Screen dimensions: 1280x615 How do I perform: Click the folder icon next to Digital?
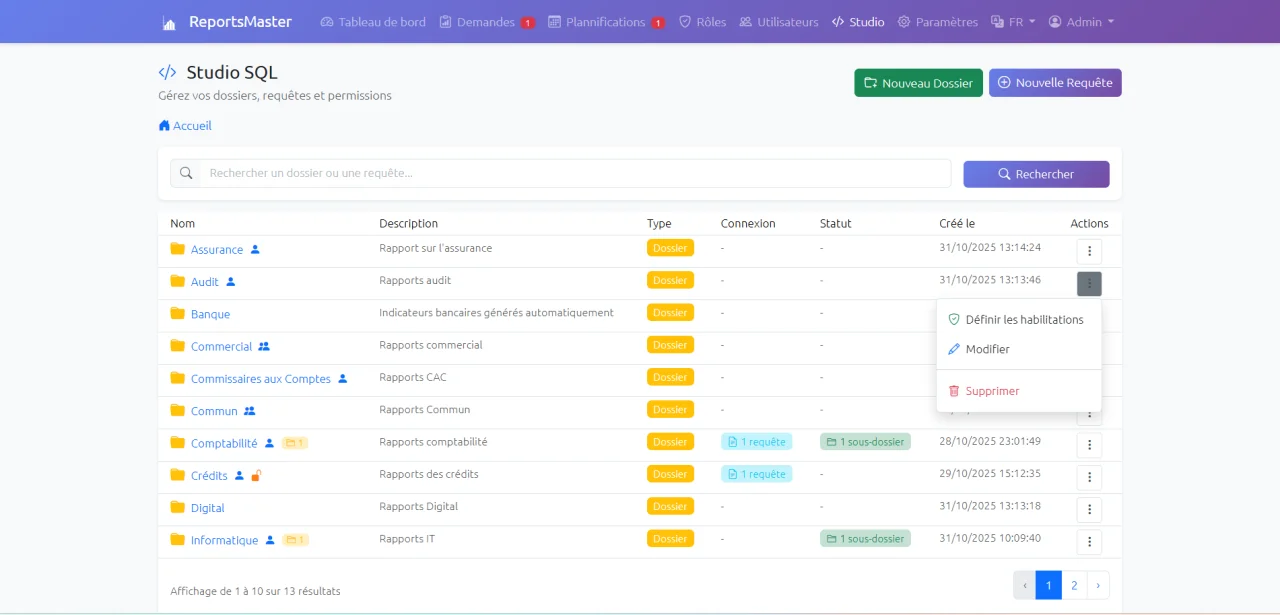(x=178, y=507)
